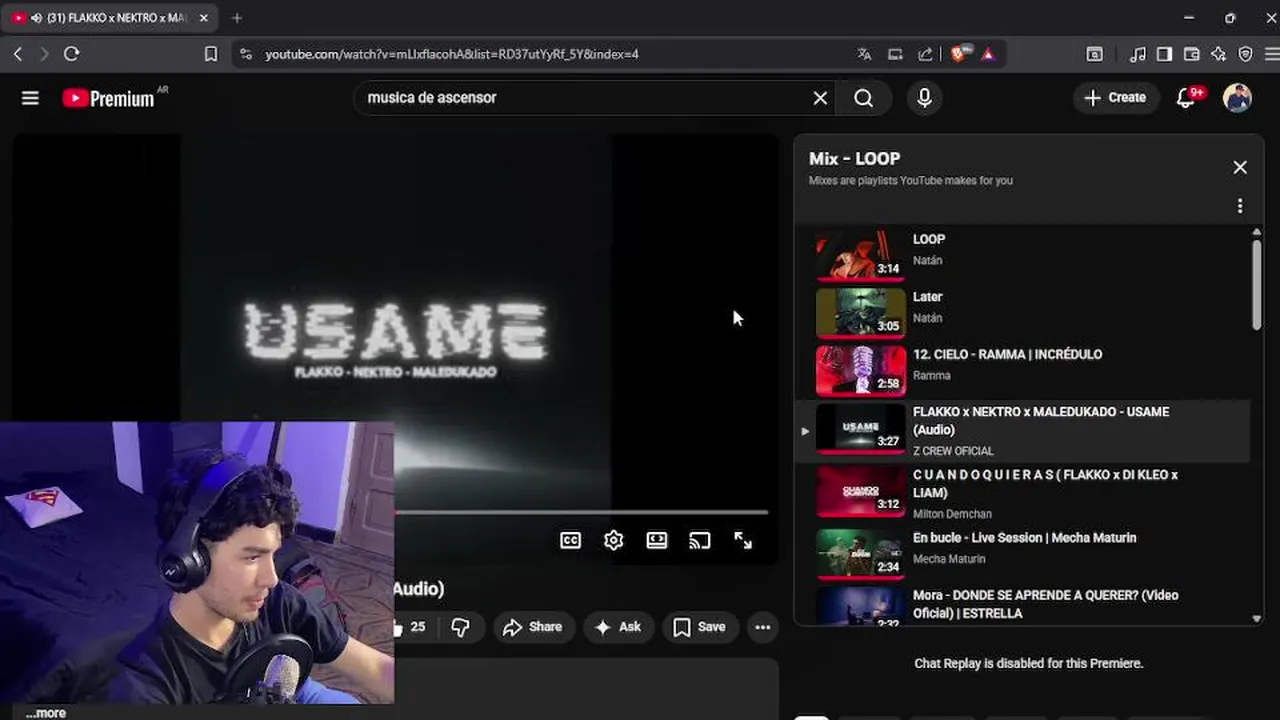
Task: Select the FLAKKO x NEKTRO x MALEDUKADO - USAME entry
Action: (x=1022, y=431)
